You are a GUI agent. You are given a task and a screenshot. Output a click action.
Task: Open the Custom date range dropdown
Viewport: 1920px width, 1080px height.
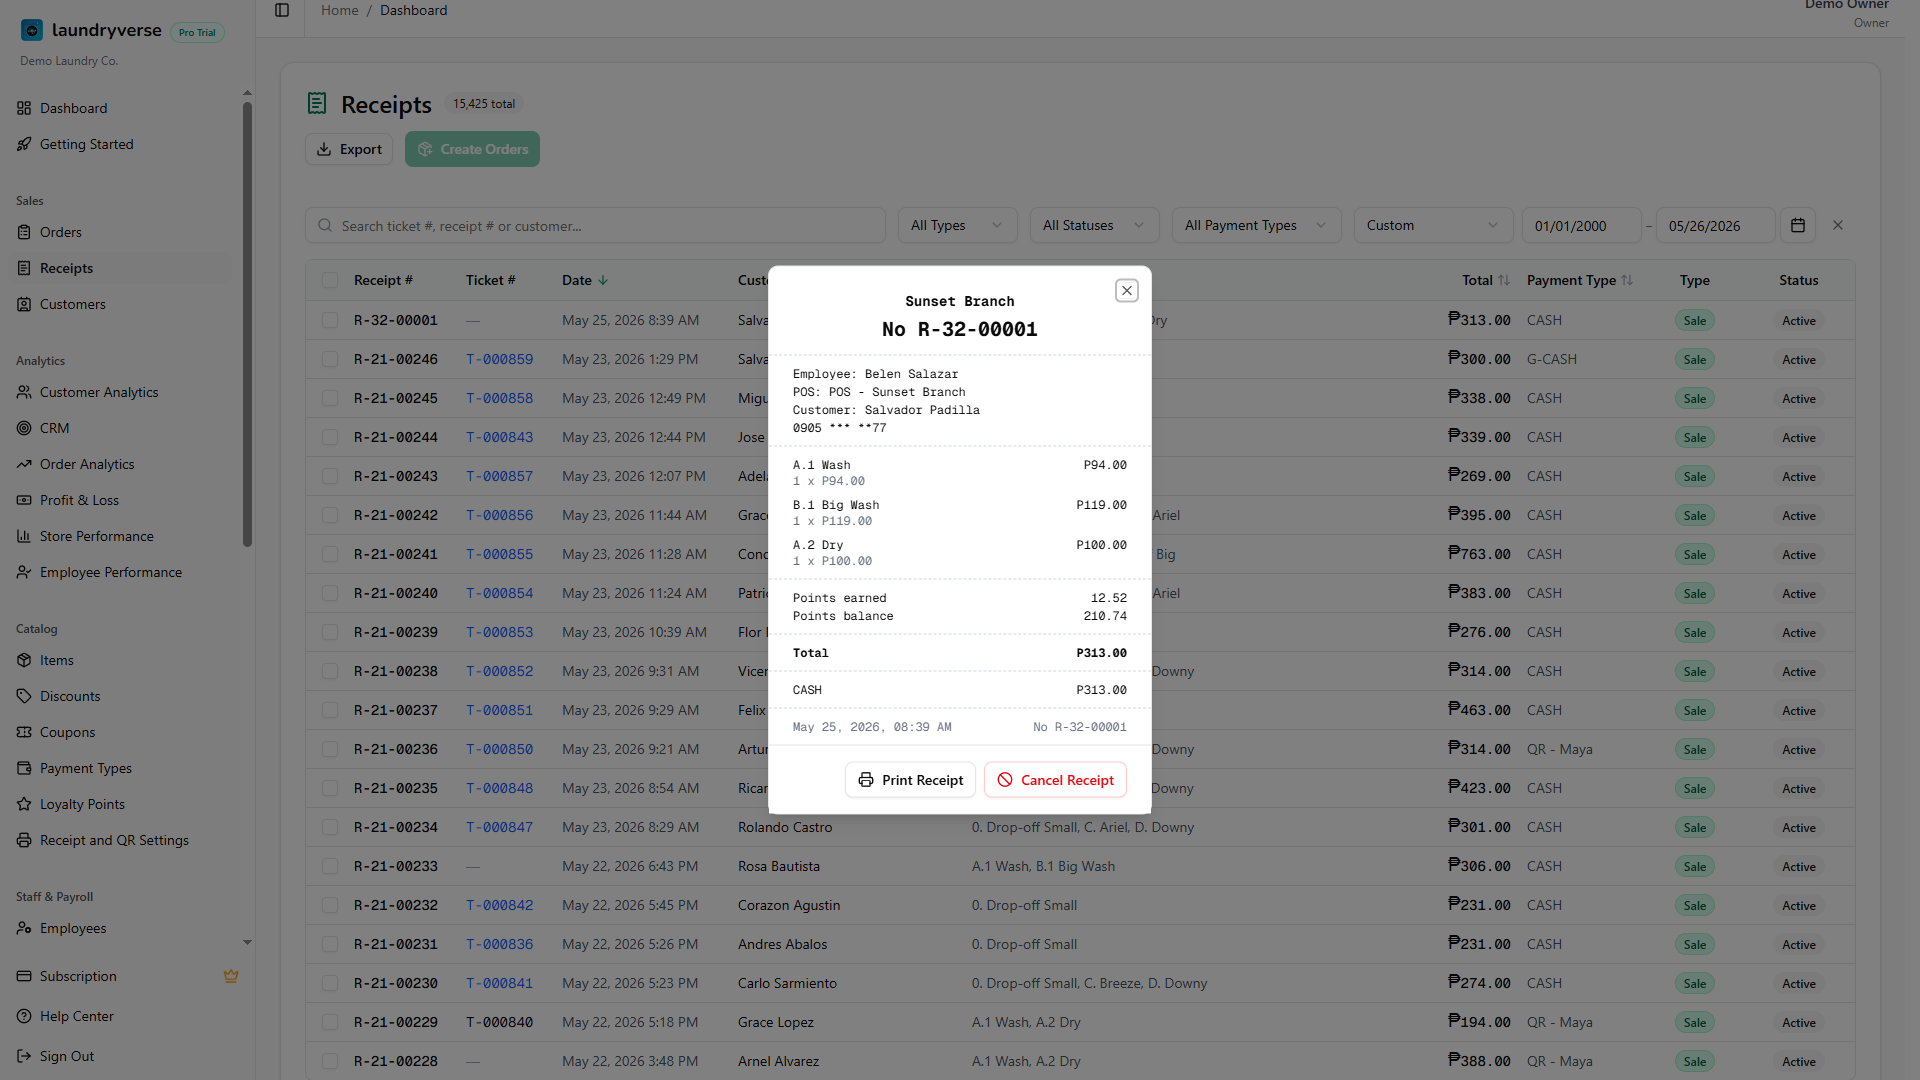[1433, 225]
